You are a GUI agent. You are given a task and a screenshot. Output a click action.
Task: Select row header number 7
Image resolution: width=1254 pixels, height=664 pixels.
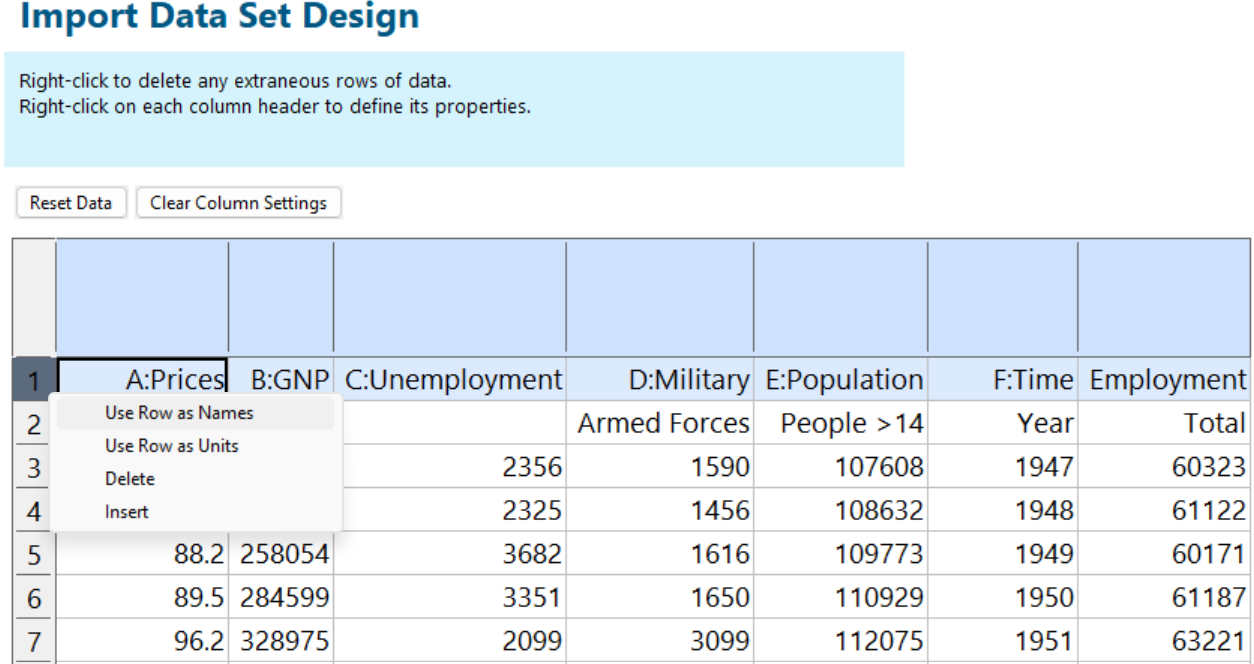point(34,641)
